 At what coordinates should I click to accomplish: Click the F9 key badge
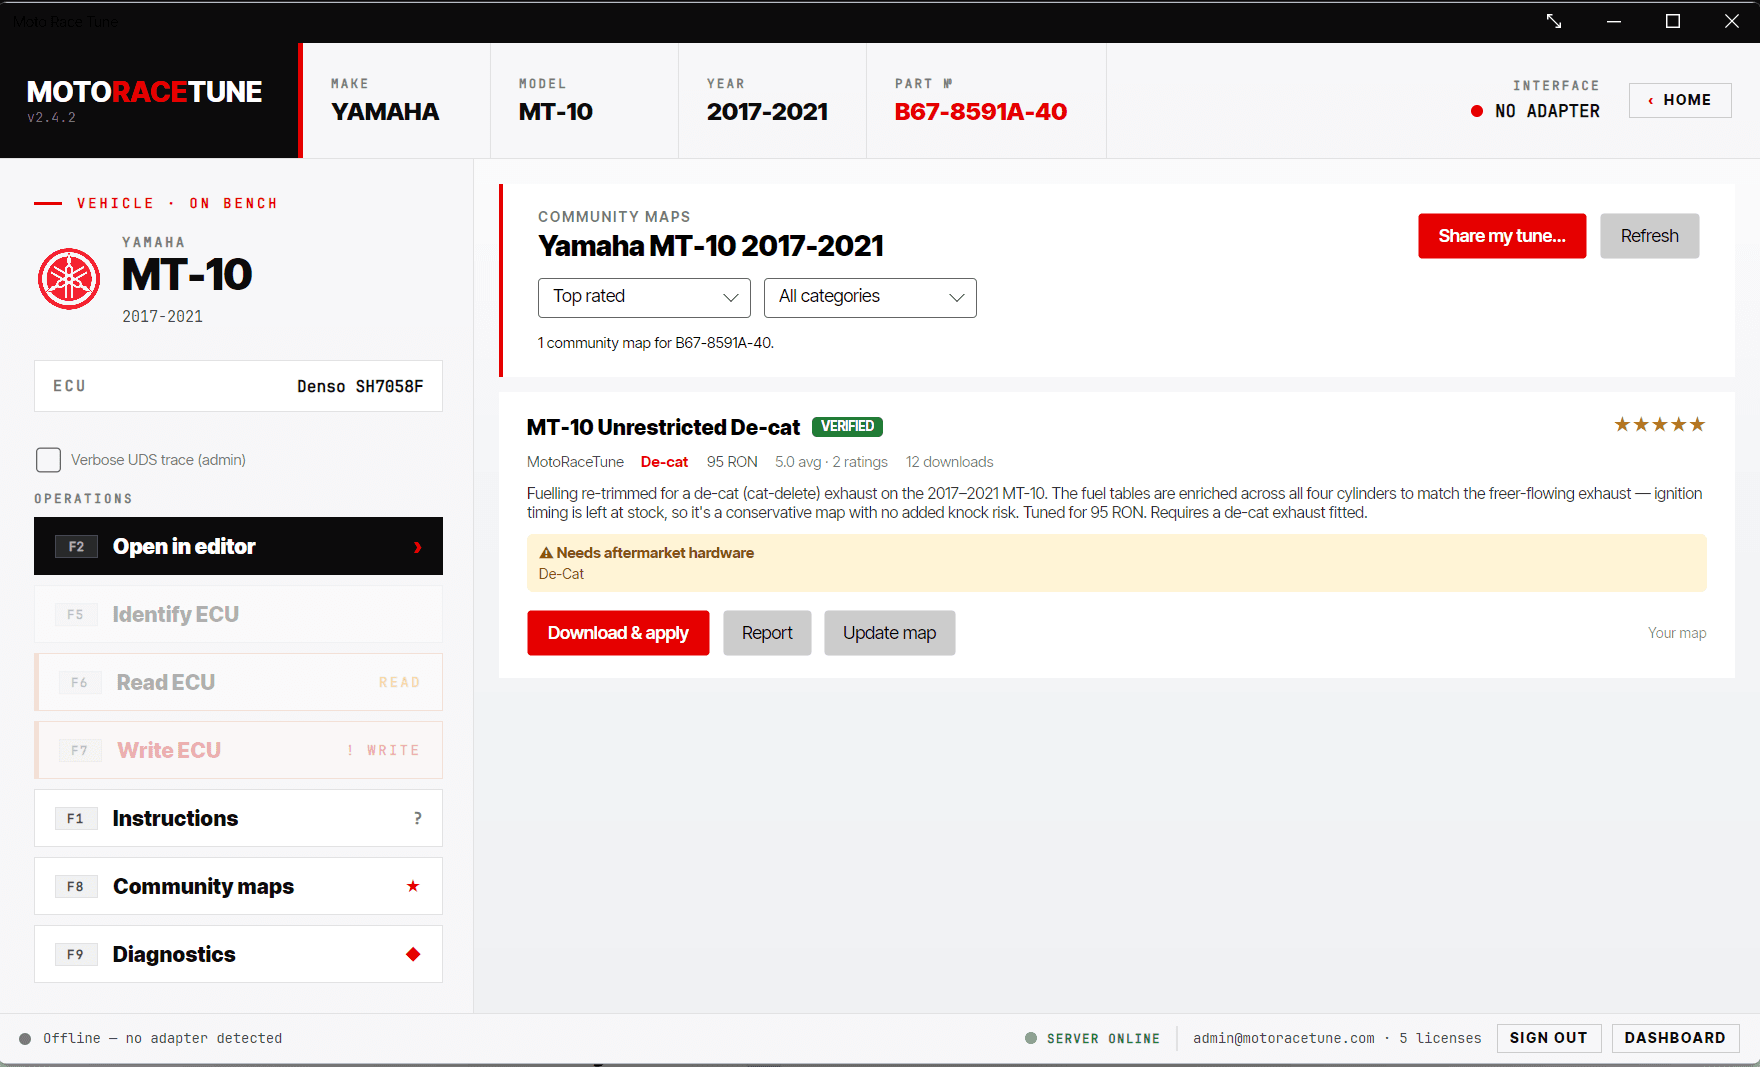click(76, 954)
